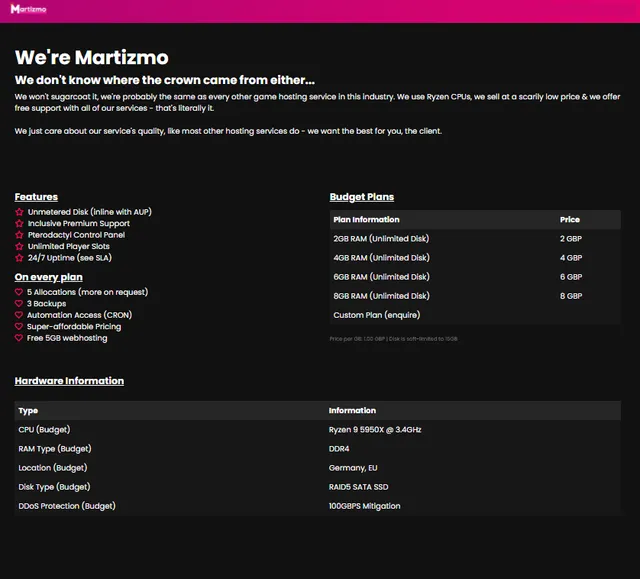Click the Pterodactyl Control Panel text
The width and height of the screenshot is (640, 579).
pyautogui.click(x=76, y=235)
